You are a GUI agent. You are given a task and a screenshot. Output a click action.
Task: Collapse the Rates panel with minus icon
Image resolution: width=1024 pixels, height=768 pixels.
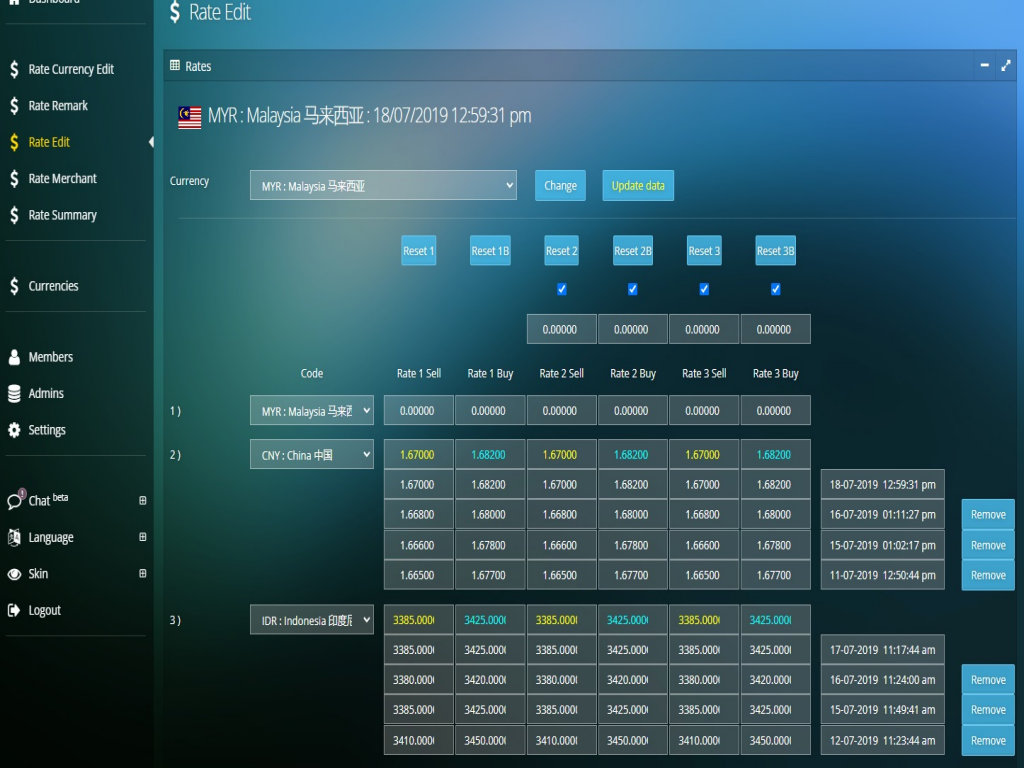click(x=984, y=66)
